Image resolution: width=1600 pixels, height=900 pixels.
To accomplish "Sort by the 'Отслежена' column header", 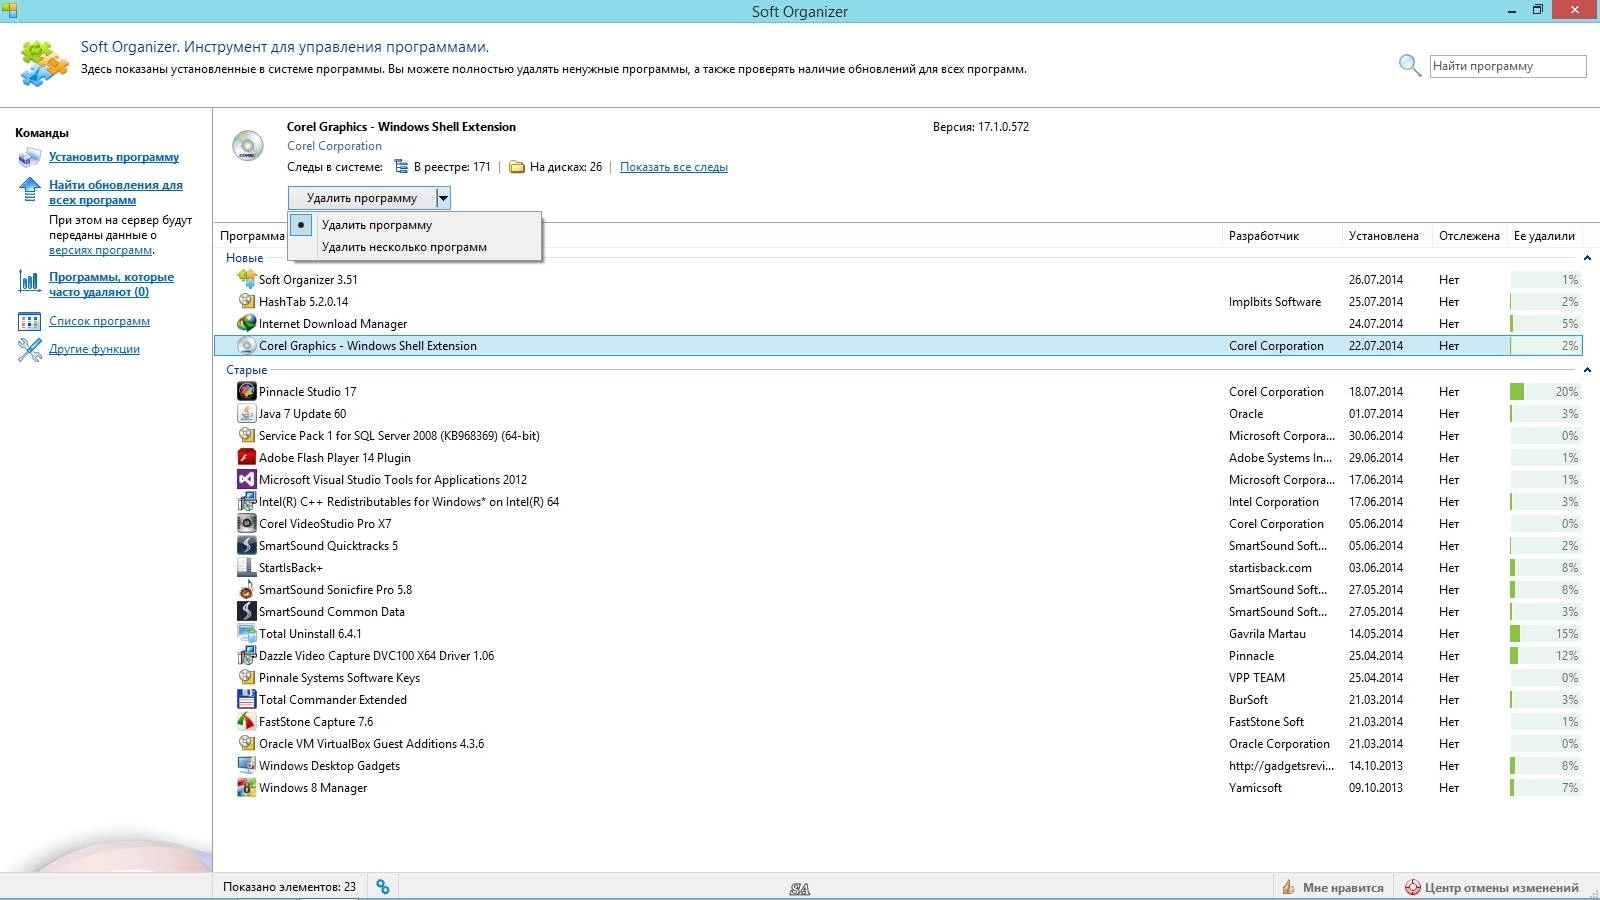I will (x=1470, y=236).
